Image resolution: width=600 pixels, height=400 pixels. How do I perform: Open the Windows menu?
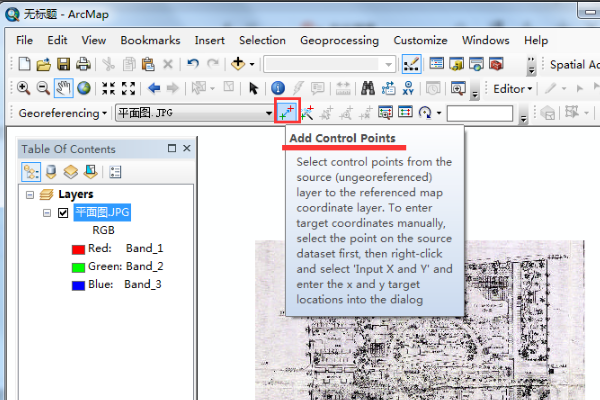tap(486, 40)
